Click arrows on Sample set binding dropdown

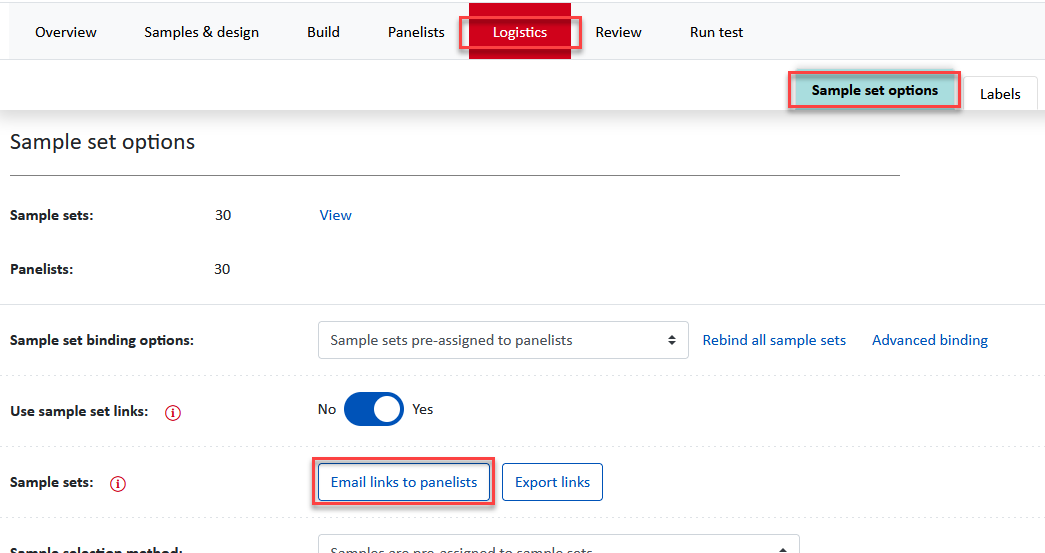coord(672,340)
